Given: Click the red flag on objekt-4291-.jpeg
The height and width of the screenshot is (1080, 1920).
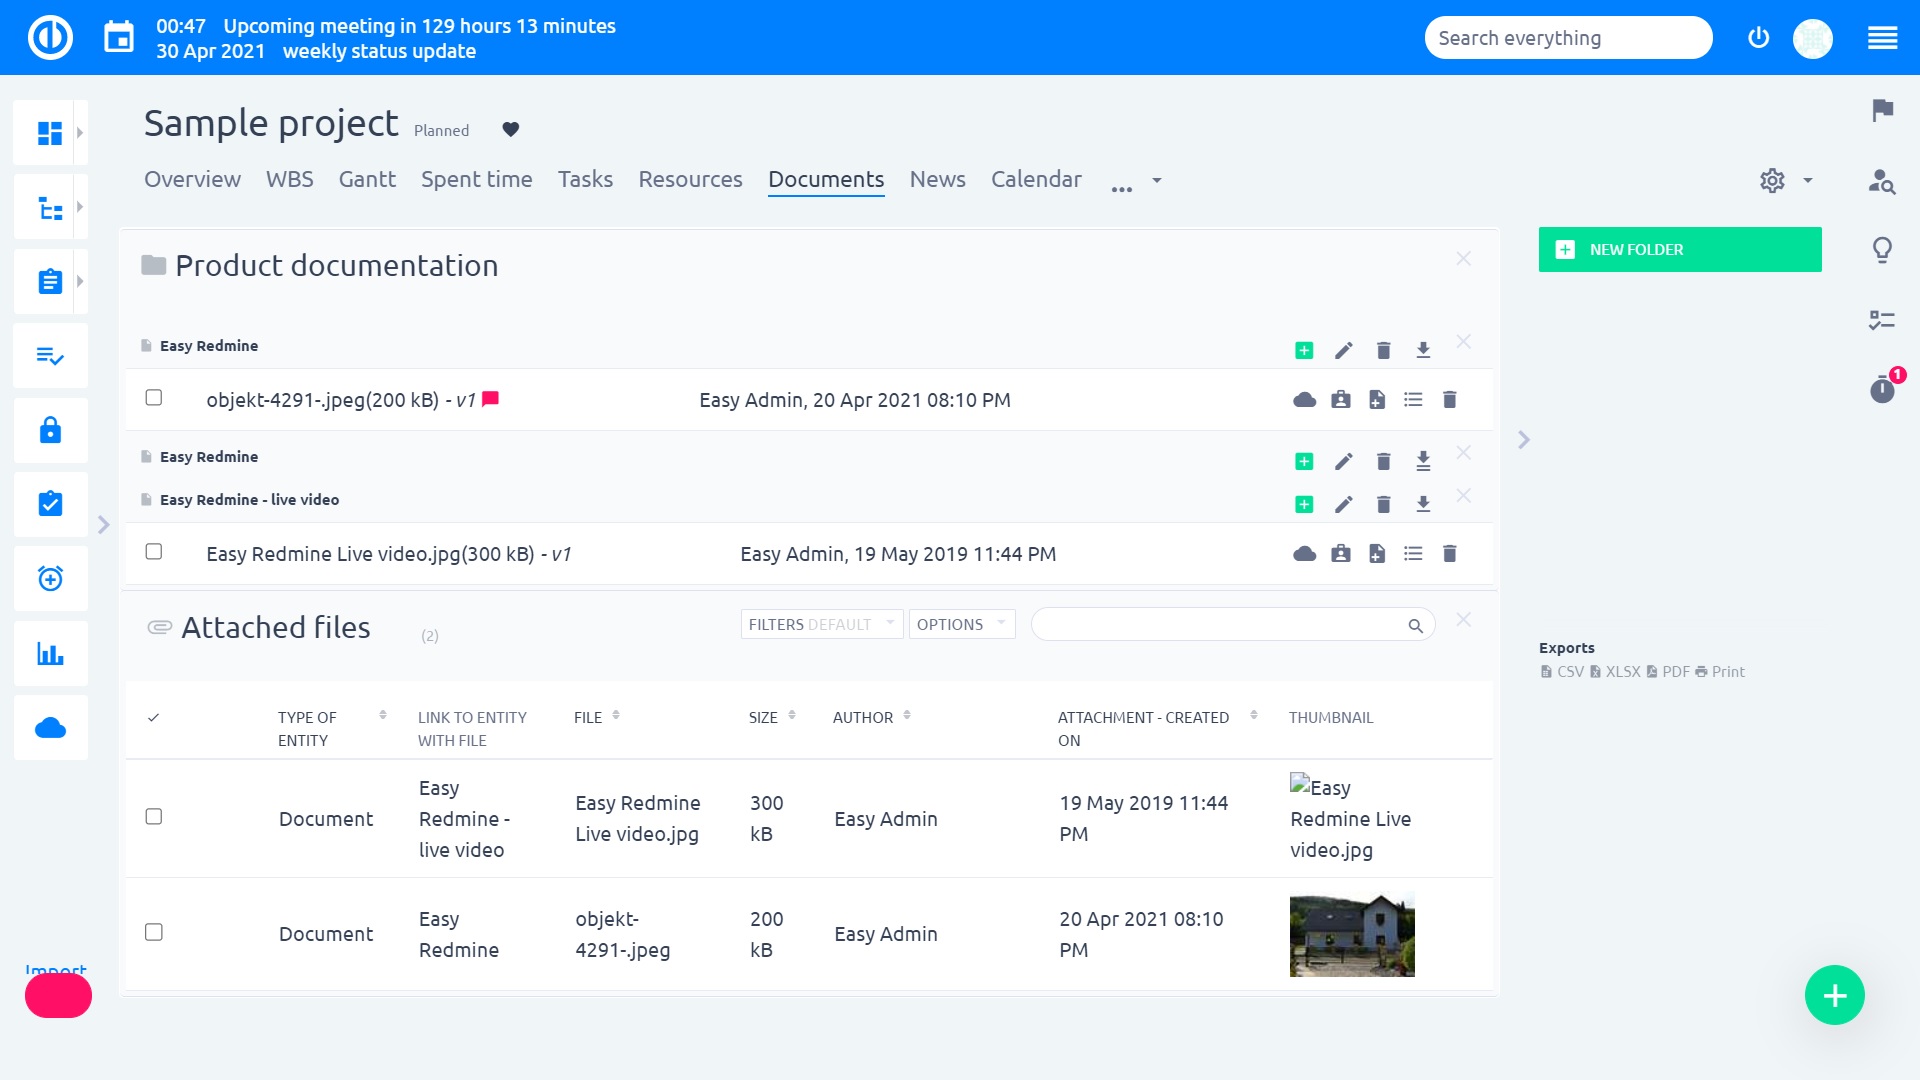Looking at the screenshot, I should coord(490,399).
